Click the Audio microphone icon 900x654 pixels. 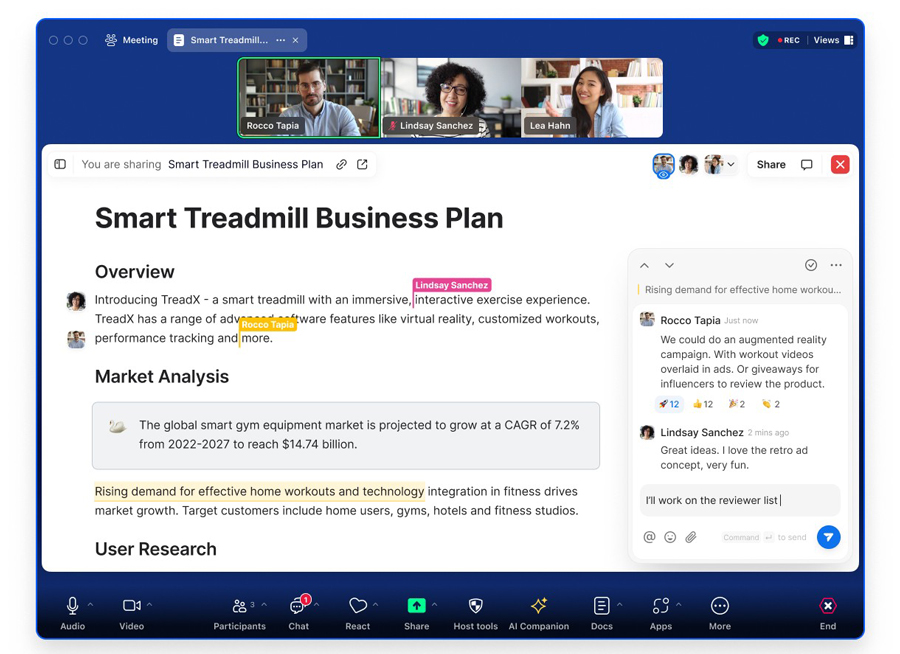click(x=72, y=606)
